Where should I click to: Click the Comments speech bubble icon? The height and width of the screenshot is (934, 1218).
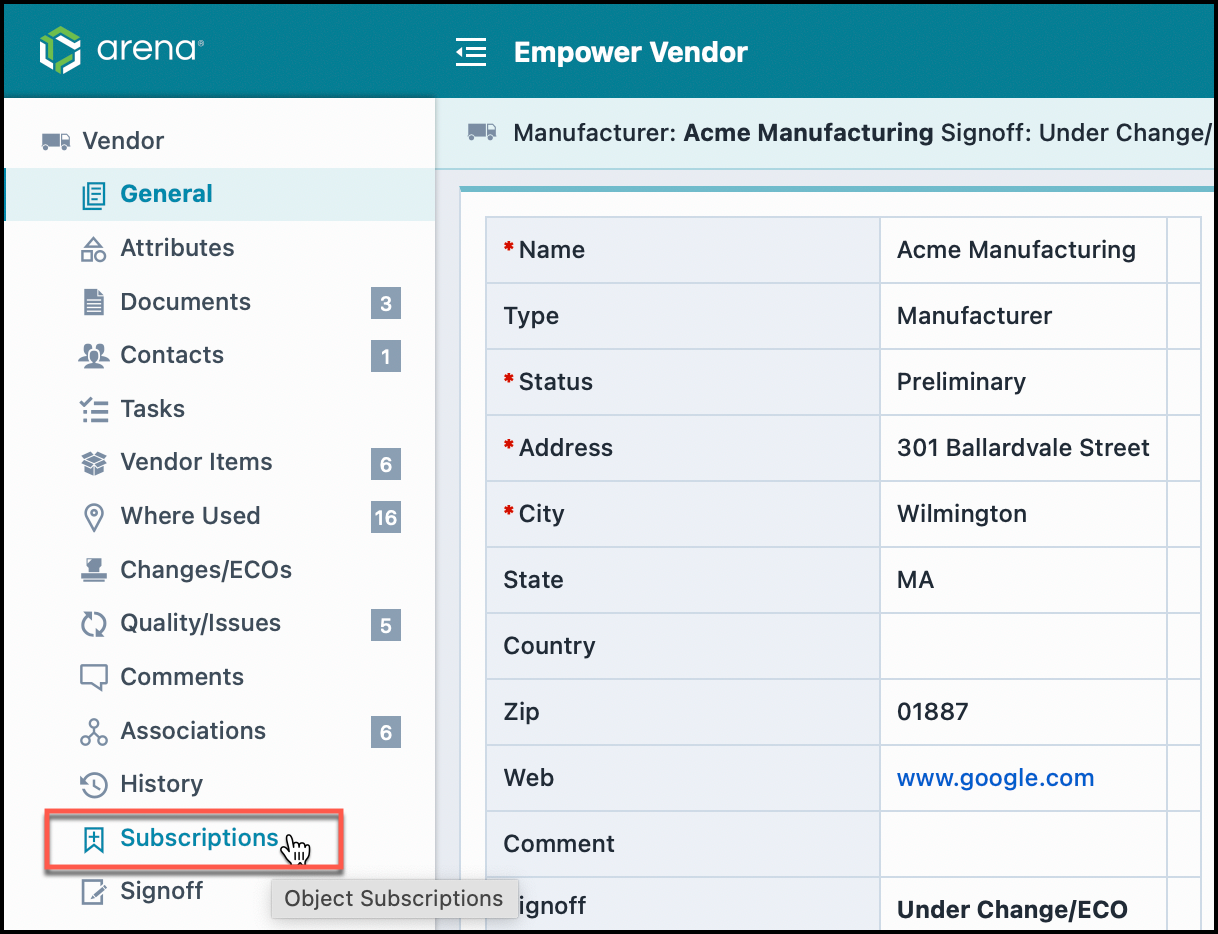93,678
